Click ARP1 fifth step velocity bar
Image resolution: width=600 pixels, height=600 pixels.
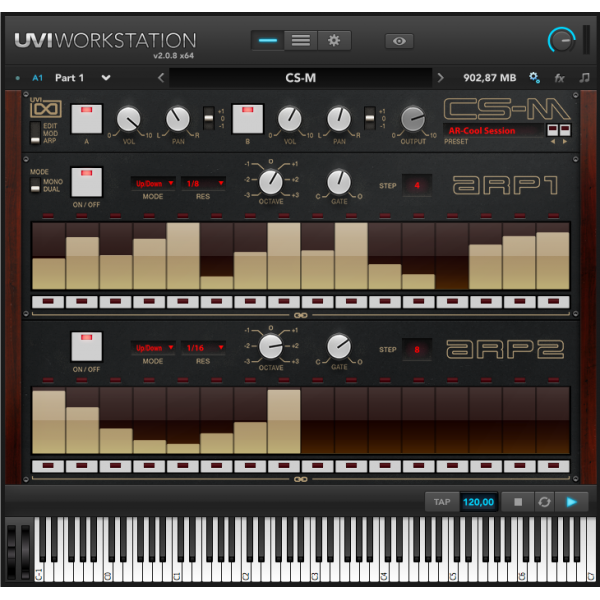point(183,256)
